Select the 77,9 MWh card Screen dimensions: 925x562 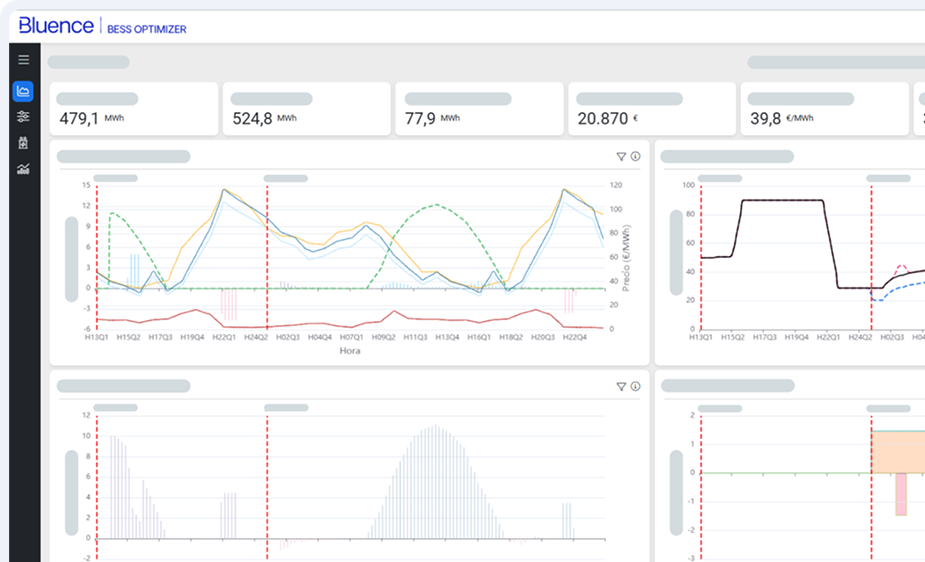(x=479, y=109)
